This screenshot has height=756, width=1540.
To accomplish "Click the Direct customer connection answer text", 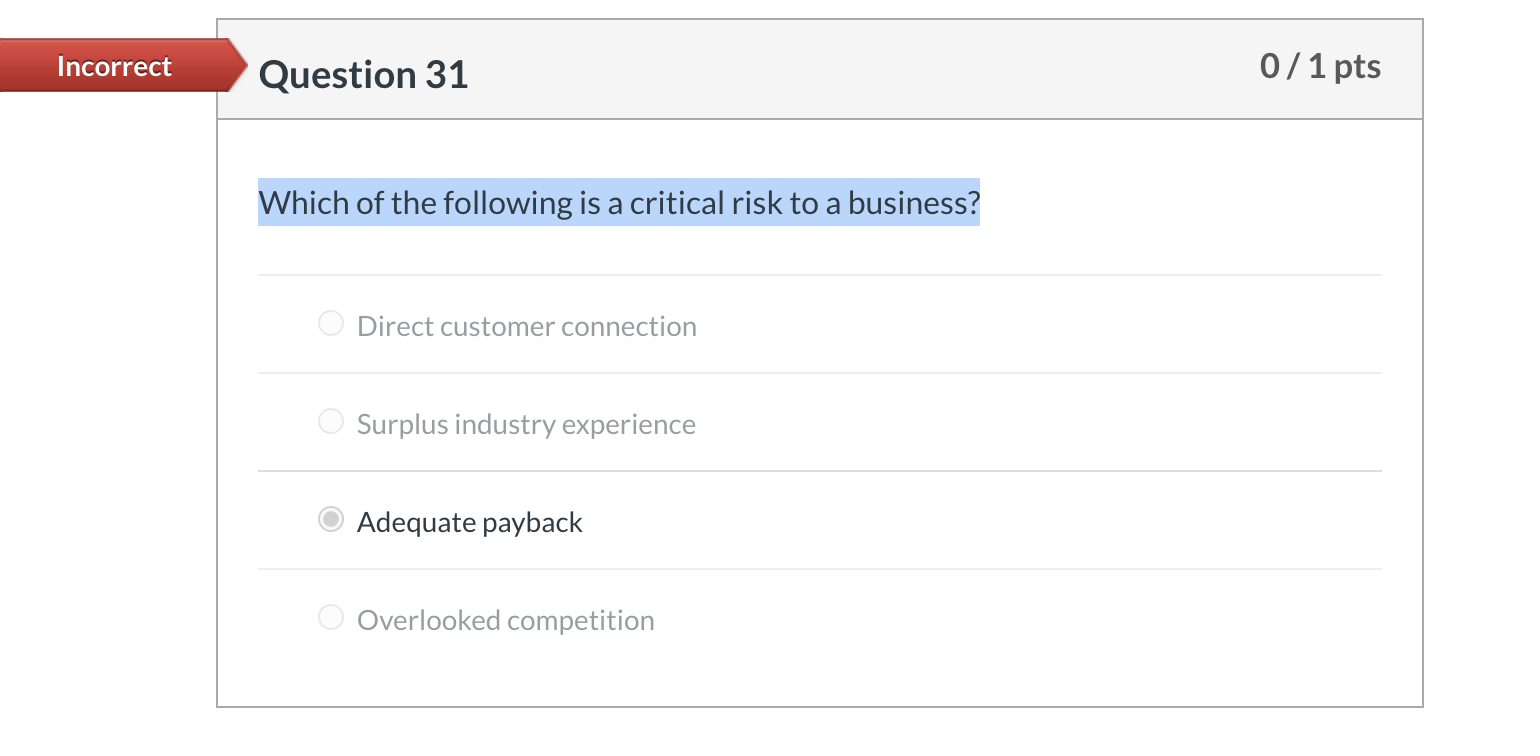I will point(526,326).
